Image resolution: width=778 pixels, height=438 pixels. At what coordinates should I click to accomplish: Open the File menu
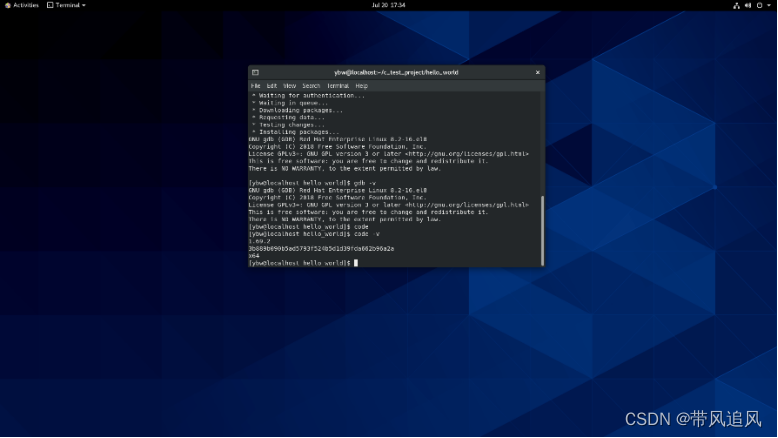pyautogui.click(x=256, y=86)
